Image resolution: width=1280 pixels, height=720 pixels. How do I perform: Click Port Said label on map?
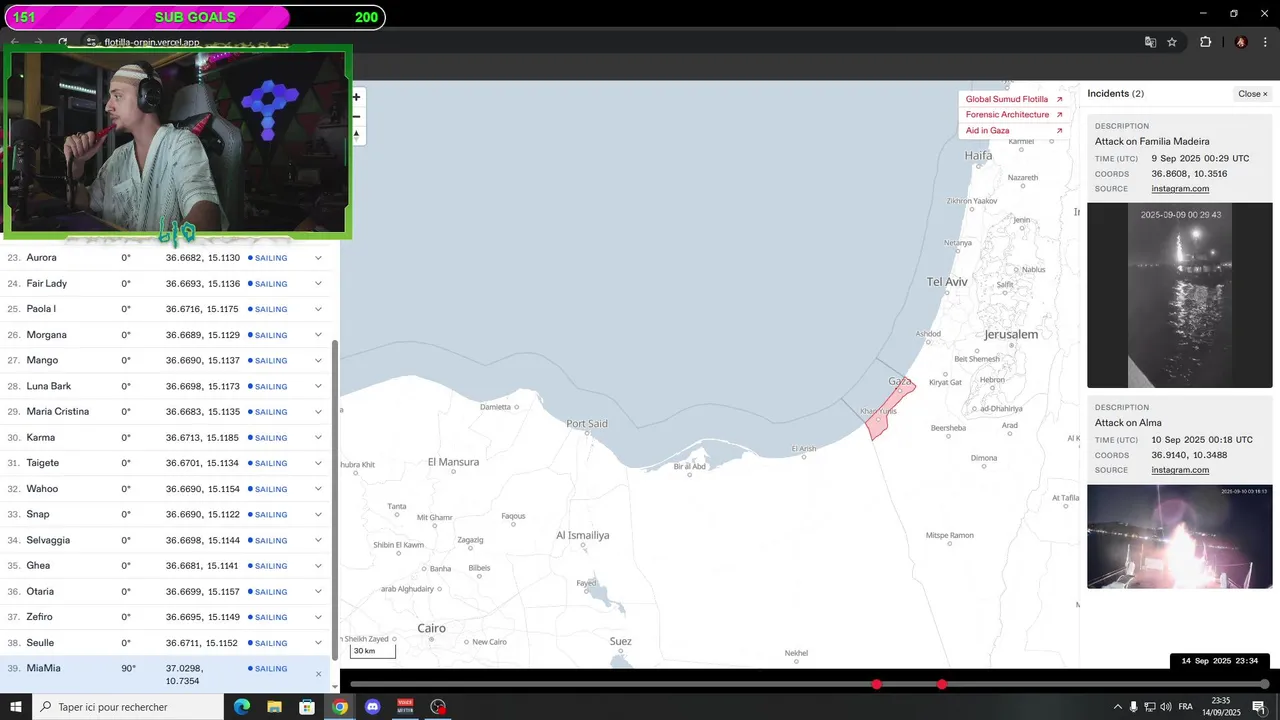click(x=587, y=424)
